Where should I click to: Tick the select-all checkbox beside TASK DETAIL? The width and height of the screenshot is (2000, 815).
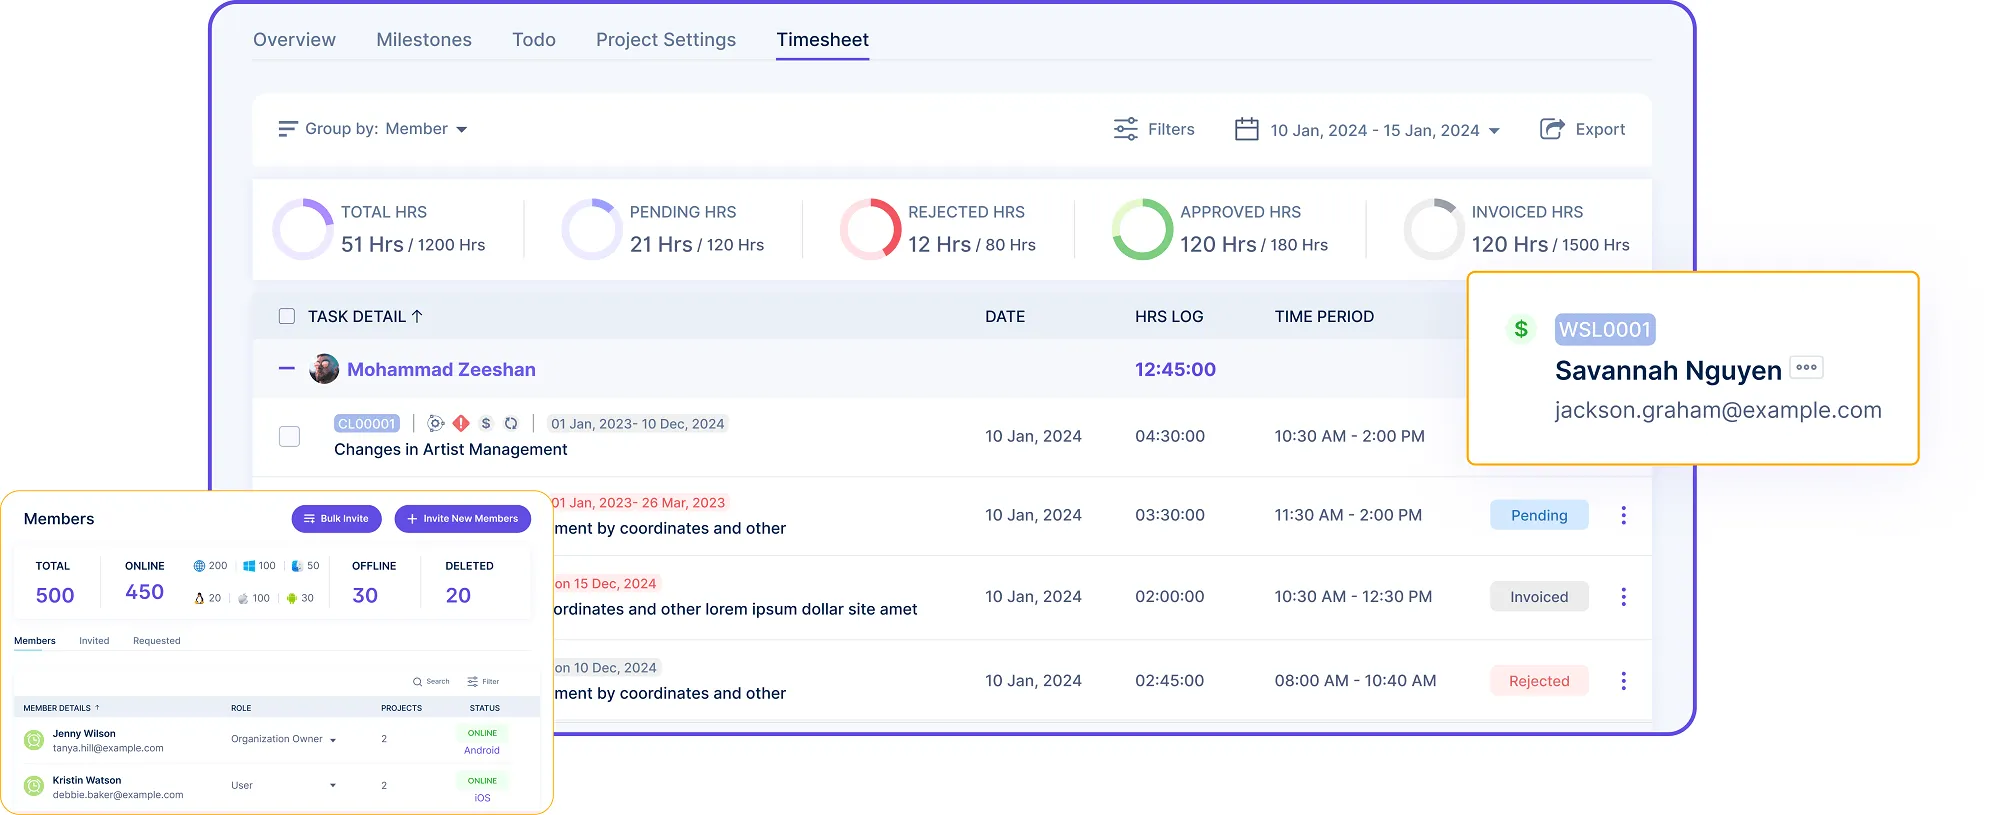click(287, 316)
